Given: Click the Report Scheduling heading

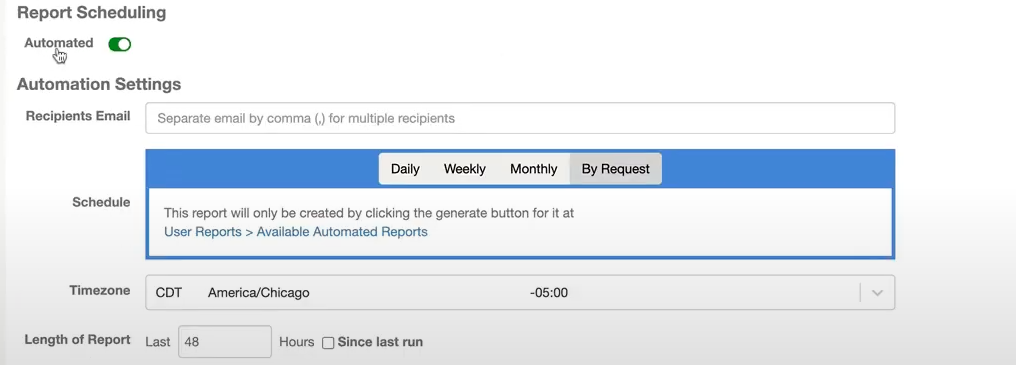Looking at the screenshot, I should pyautogui.click(x=91, y=13).
